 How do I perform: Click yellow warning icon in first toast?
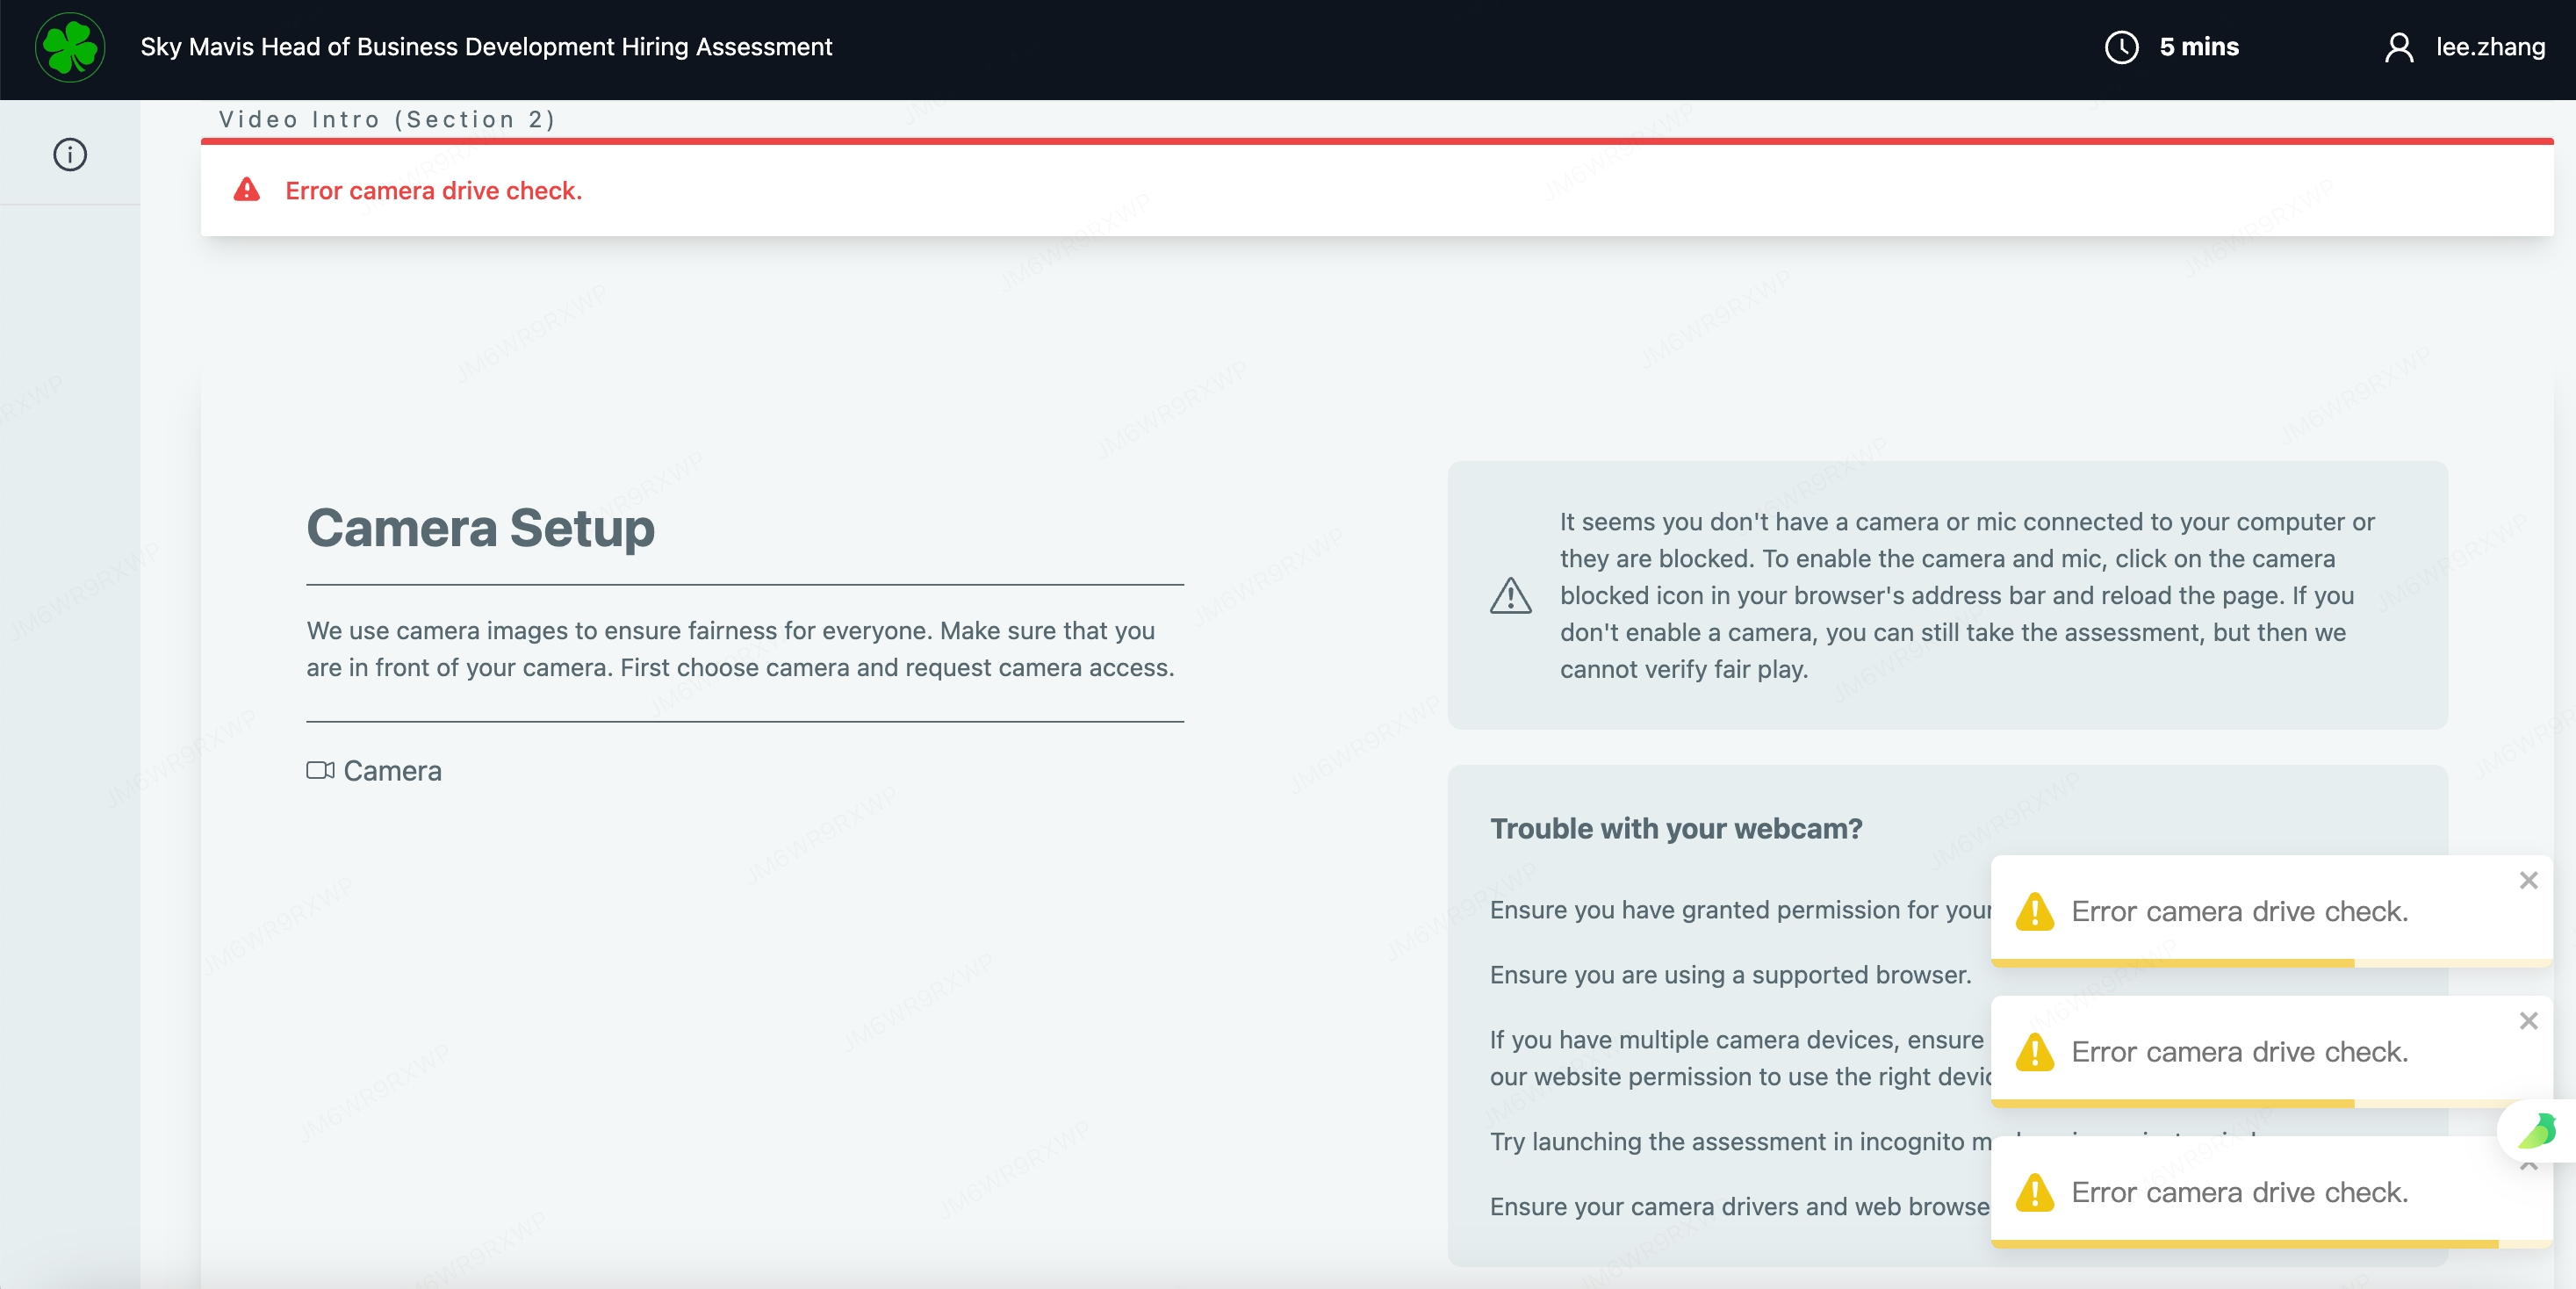pos(2034,911)
